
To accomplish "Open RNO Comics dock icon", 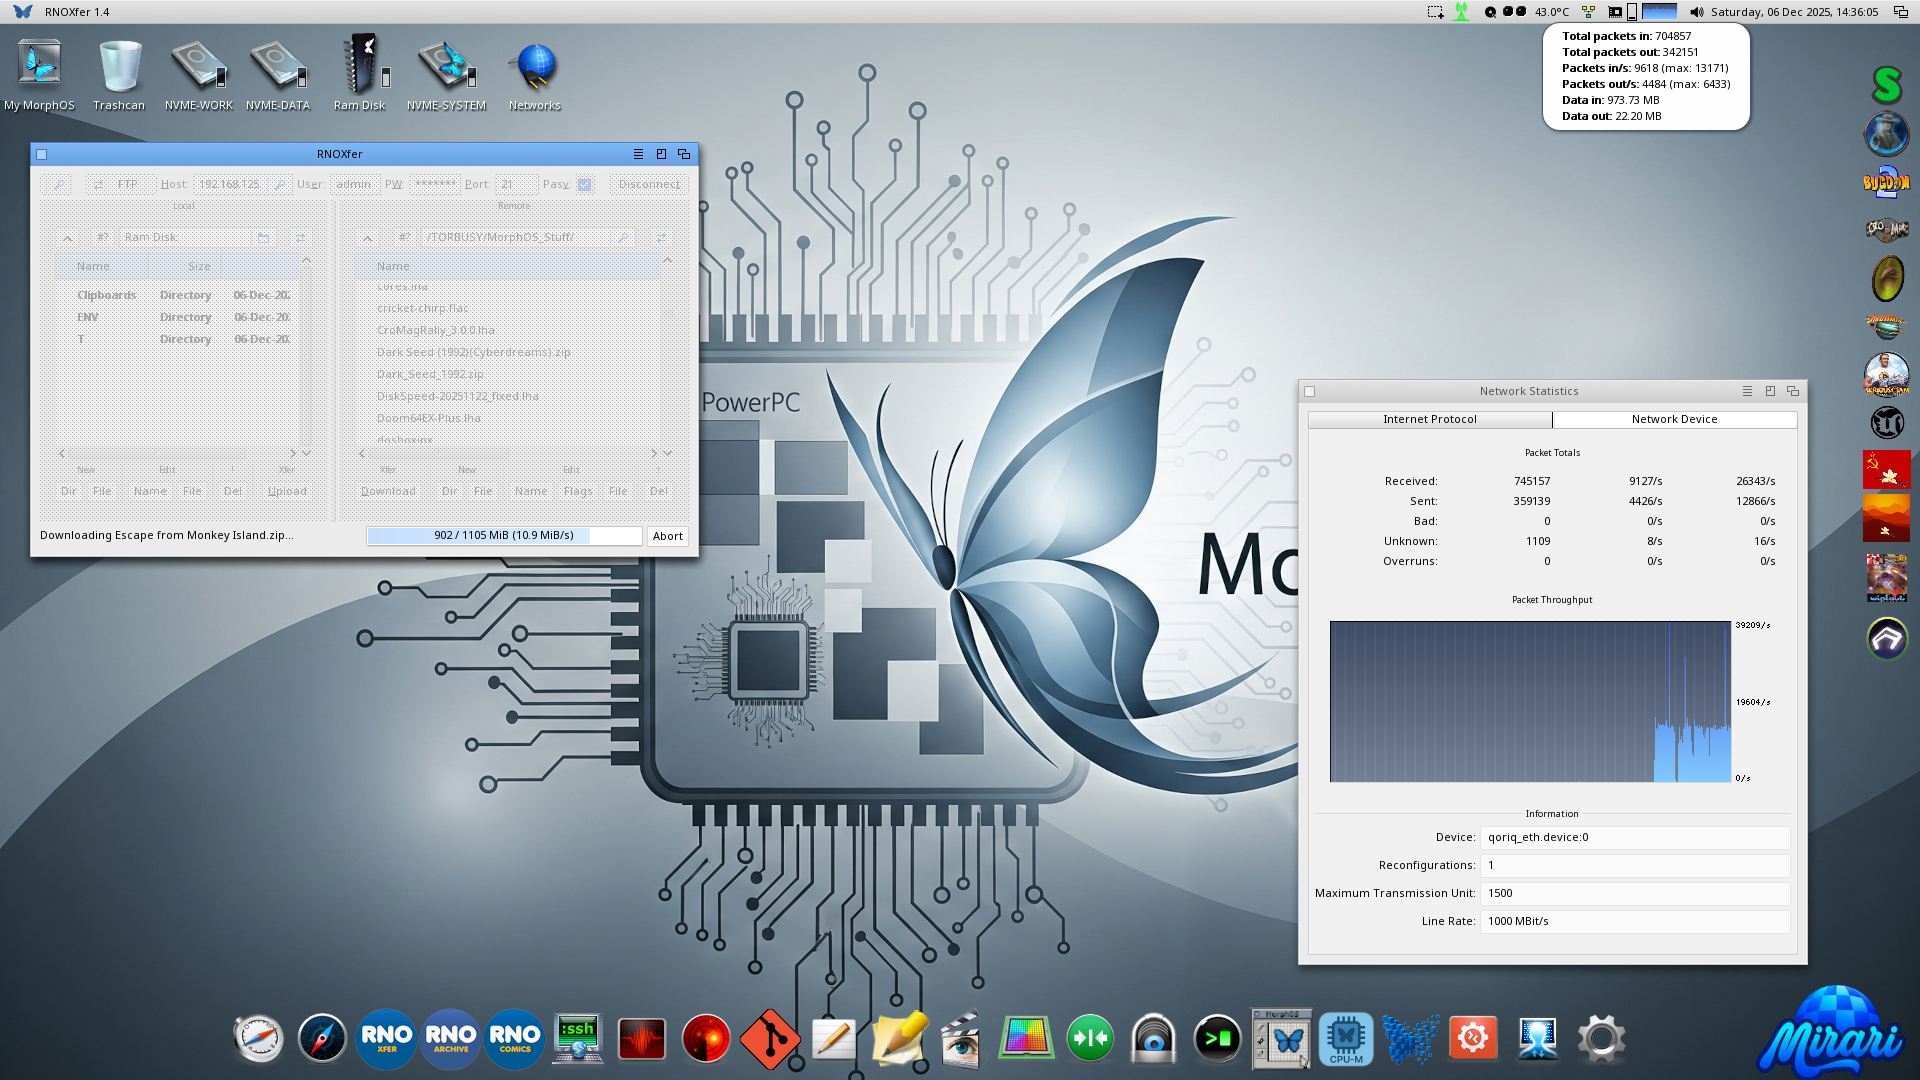I will click(x=515, y=1039).
